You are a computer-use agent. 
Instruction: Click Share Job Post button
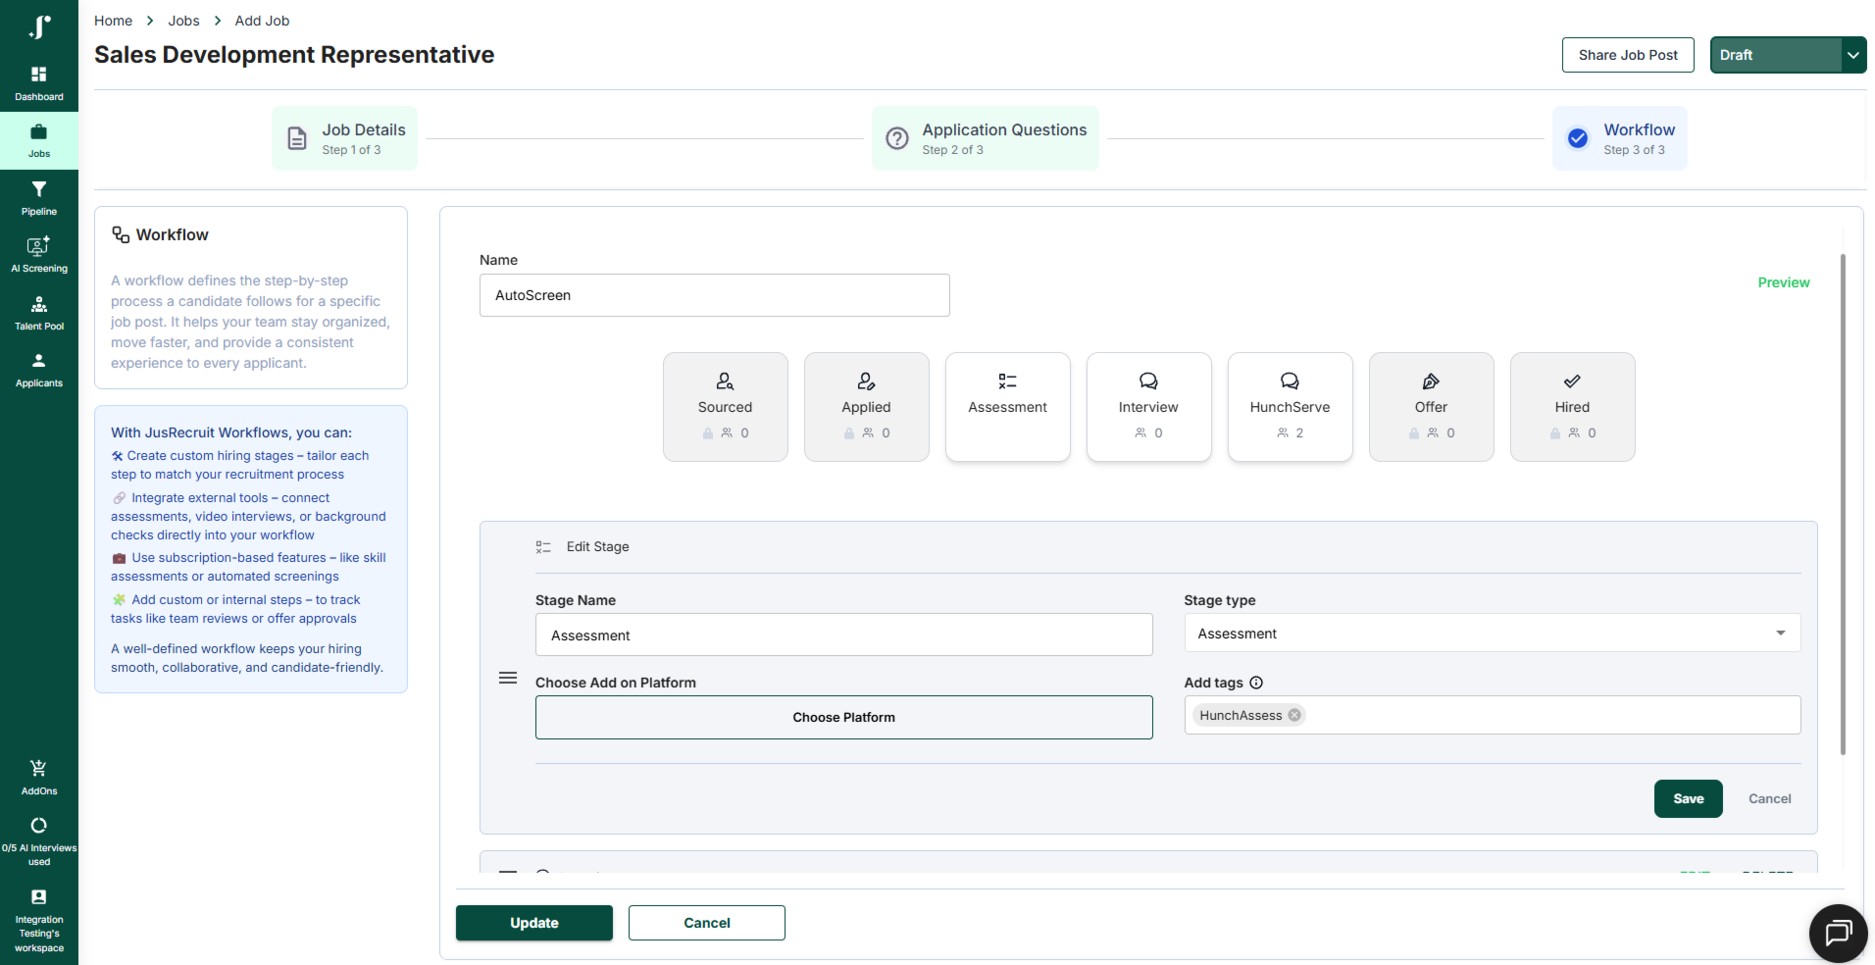tap(1628, 55)
